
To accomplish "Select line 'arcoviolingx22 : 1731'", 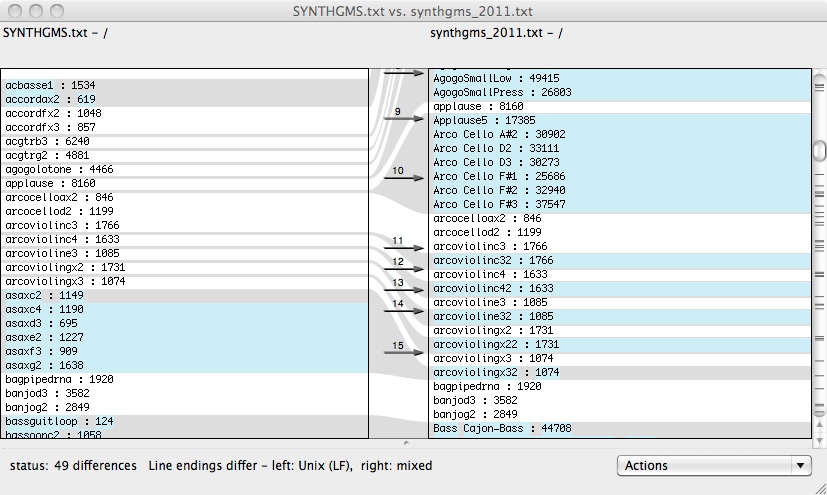I will click(x=620, y=344).
